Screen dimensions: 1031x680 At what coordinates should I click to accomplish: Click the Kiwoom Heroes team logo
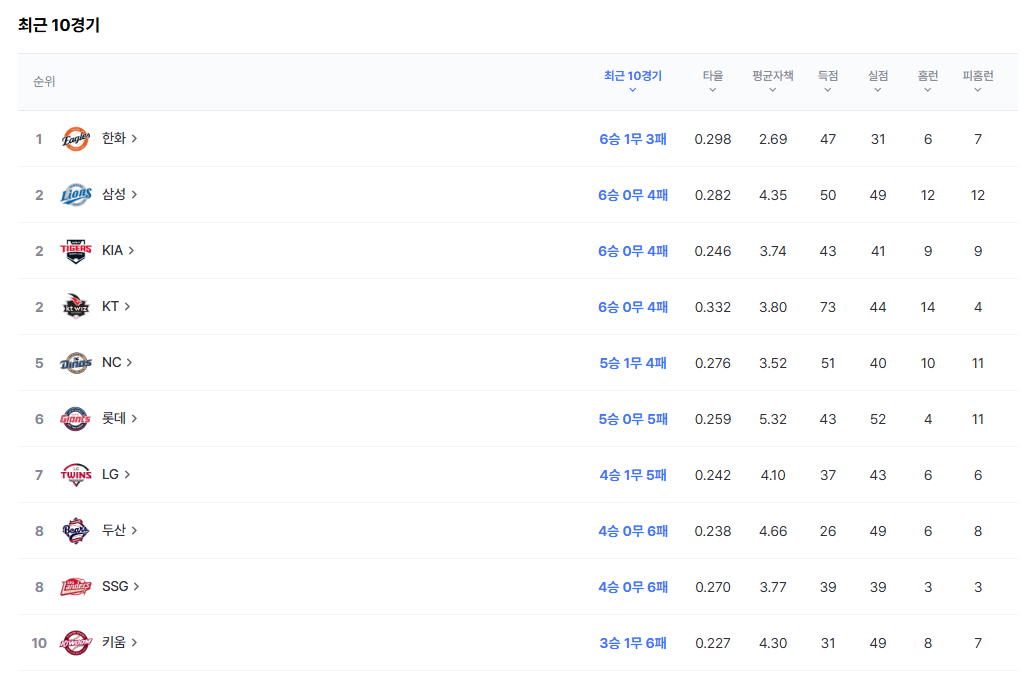click(x=76, y=642)
